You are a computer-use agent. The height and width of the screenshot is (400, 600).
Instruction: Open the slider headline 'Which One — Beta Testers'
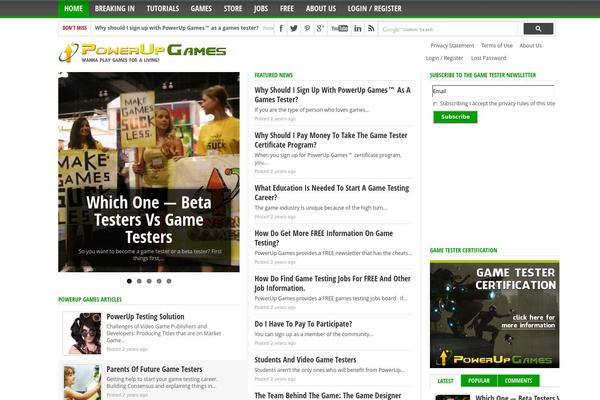pos(149,220)
